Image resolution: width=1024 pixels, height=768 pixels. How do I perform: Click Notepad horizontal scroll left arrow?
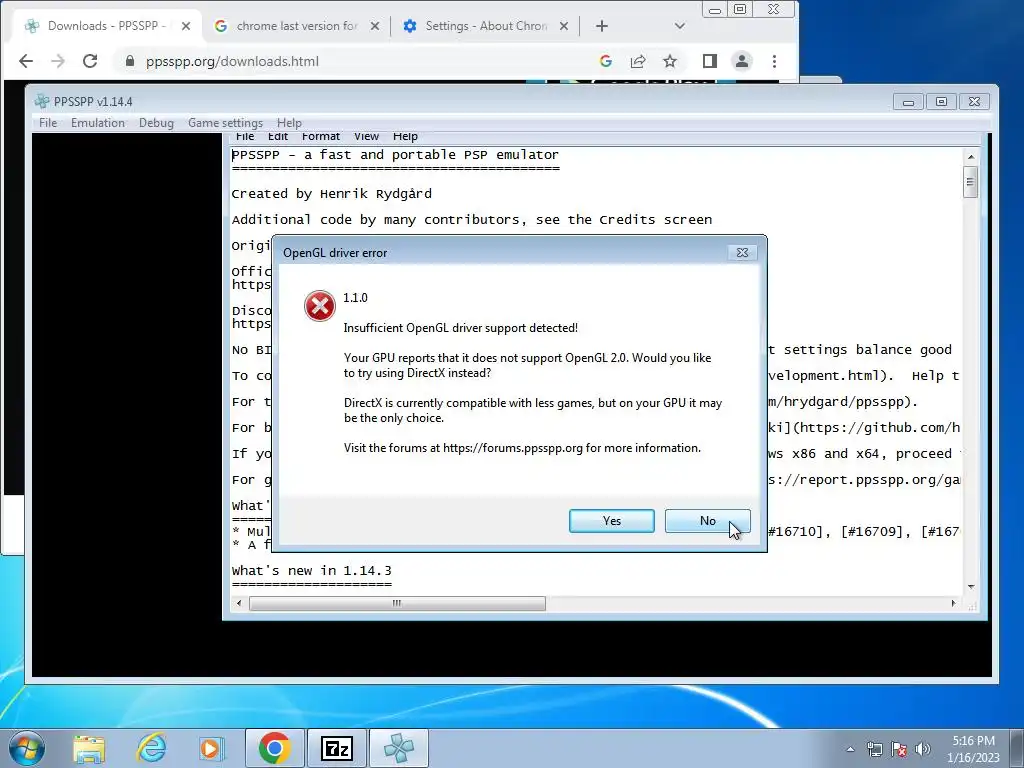[239, 603]
